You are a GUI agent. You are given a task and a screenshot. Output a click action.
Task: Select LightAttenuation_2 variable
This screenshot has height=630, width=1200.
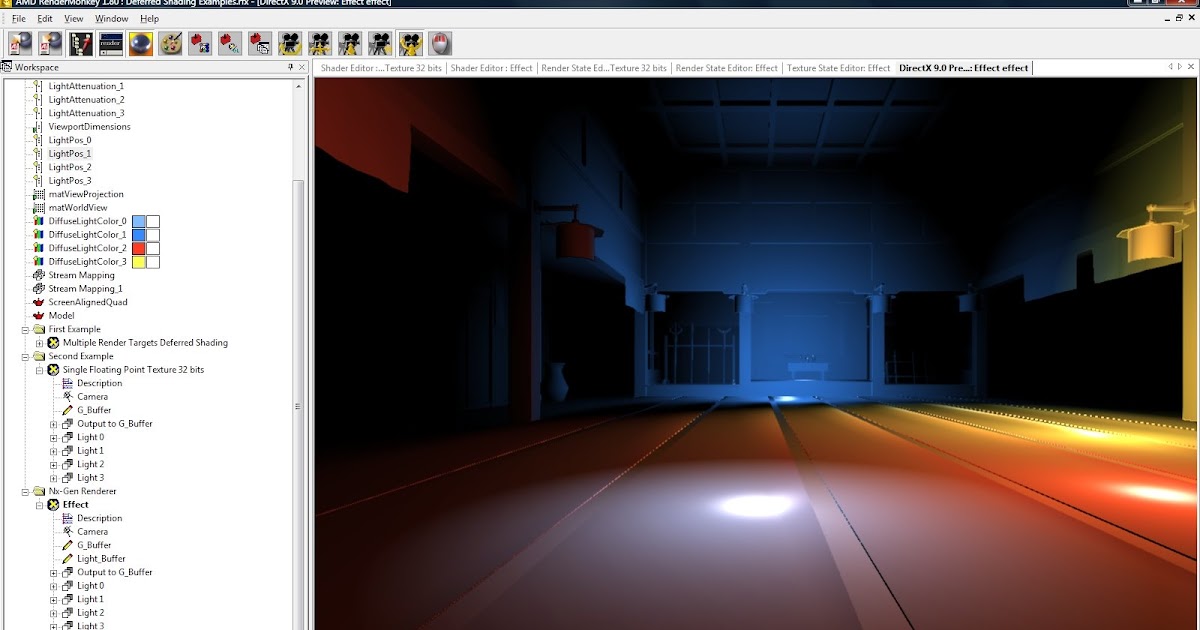coord(86,100)
